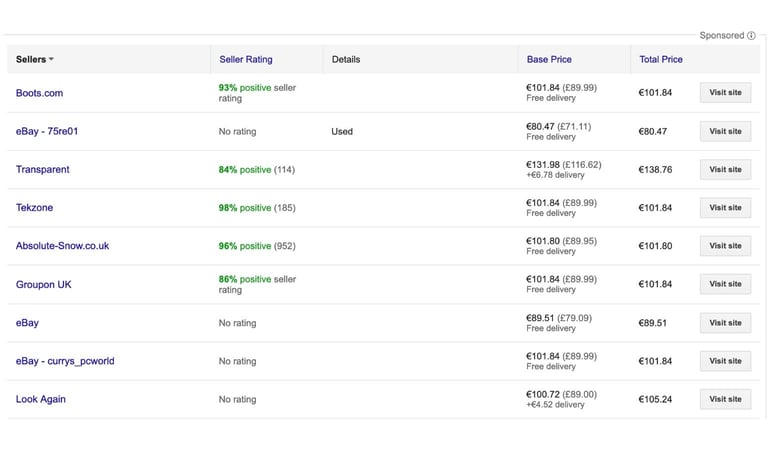
Task: Sort by Seller Rating column
Action: click(x=246, y=60)
